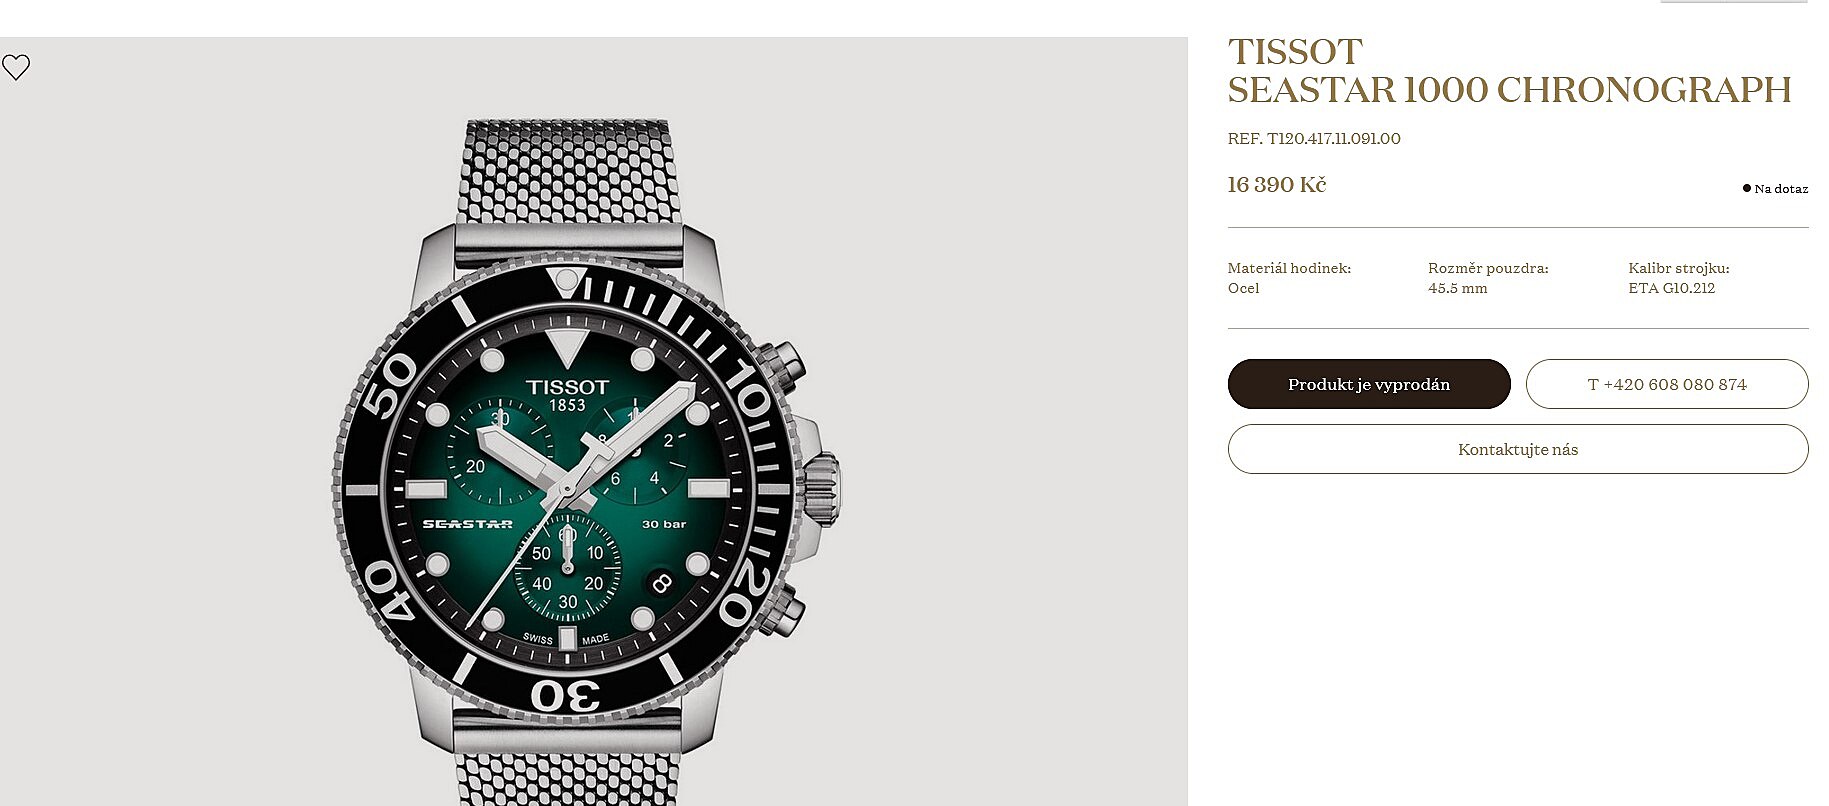Click the TISSOT 1853 logo on the dial
This screenshot has height=806, width=1829.
click(567, 394)
